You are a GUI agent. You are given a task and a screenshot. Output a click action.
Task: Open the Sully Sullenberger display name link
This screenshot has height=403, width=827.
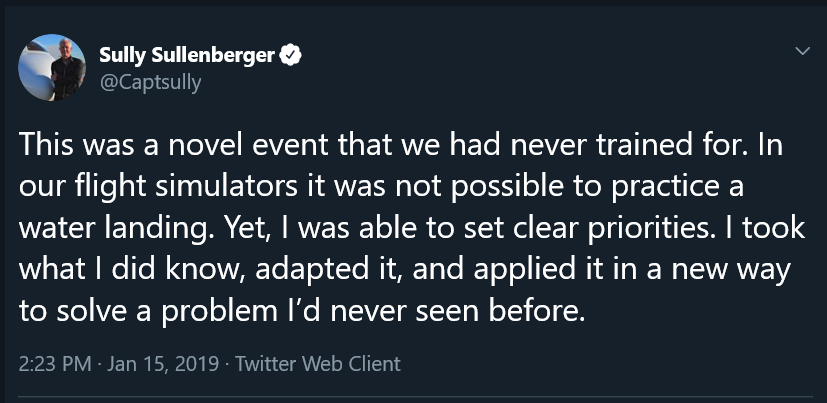pyautogui.click(x=187, y=54)
